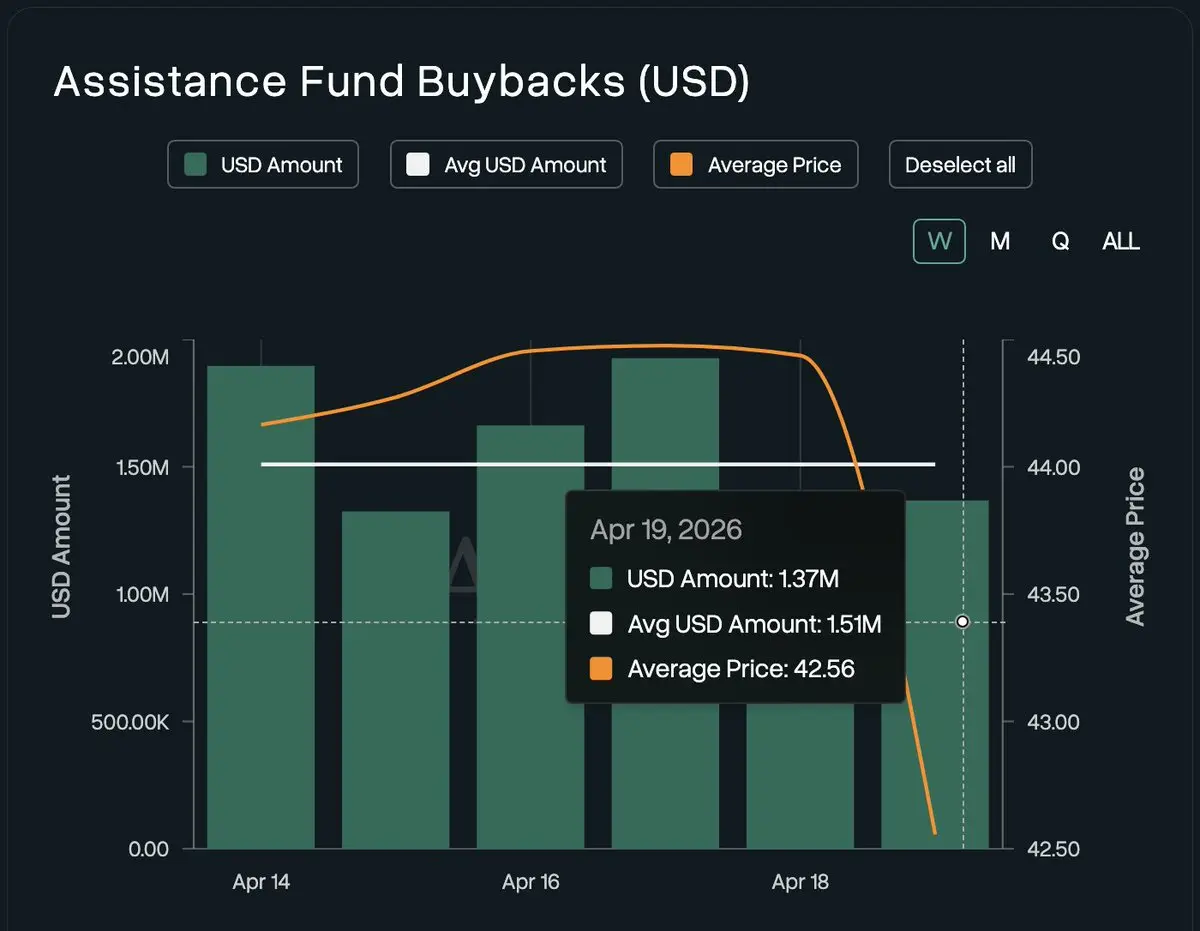The height and width of the screenshot is (931, 1200).
Task: Toggle the USD Amount legend series
Action: [263, 165]
